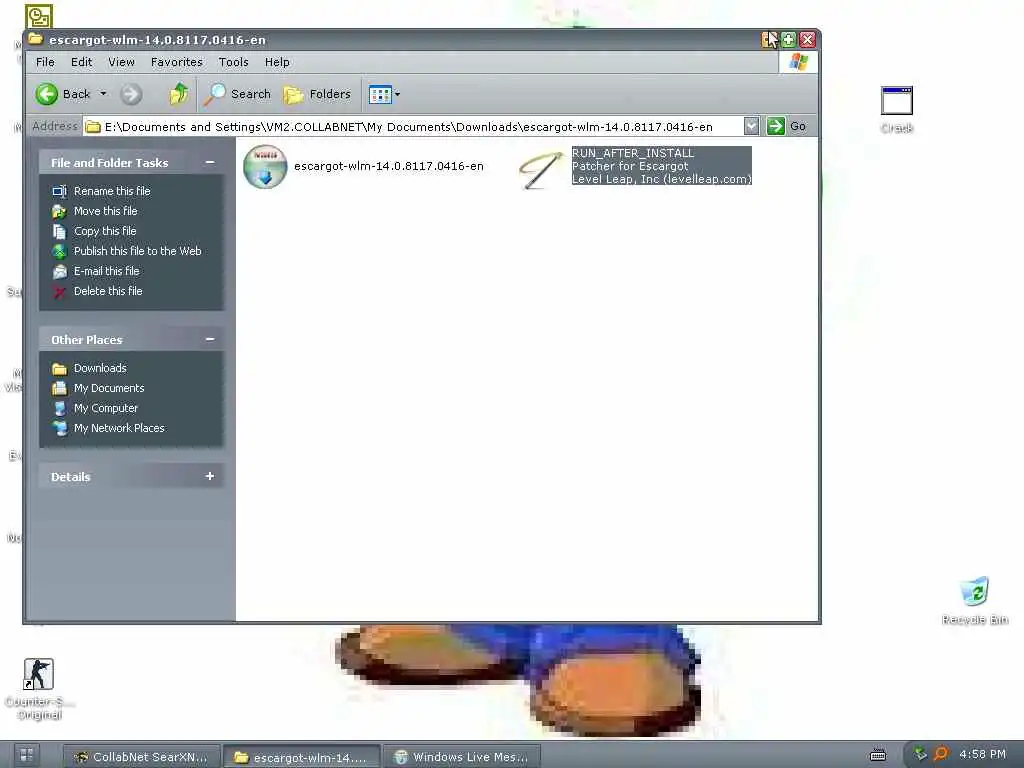Click the address bar folder icon
The image size is (1024, 768).
click(93, 127)
